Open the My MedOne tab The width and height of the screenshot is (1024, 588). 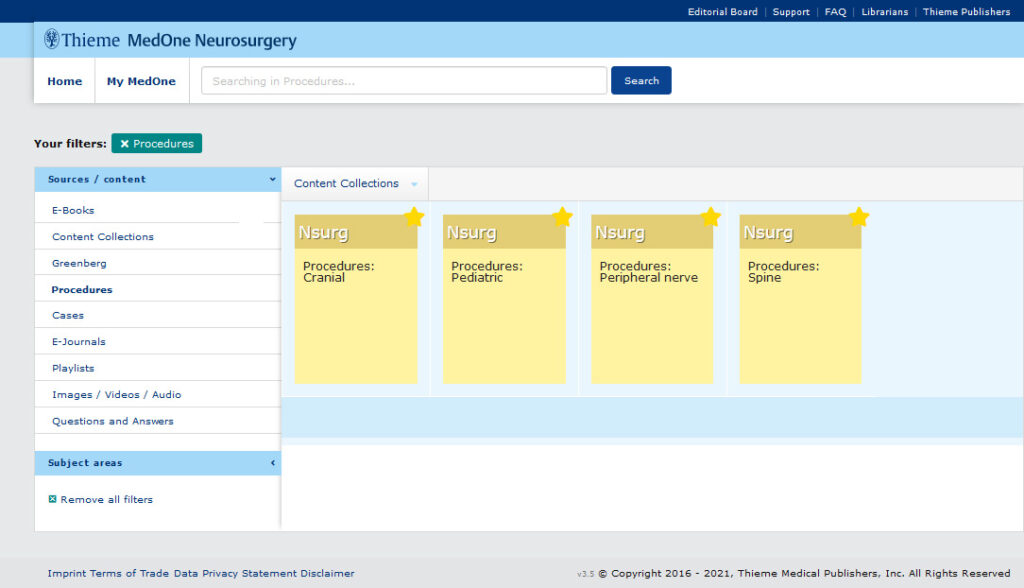142,81
